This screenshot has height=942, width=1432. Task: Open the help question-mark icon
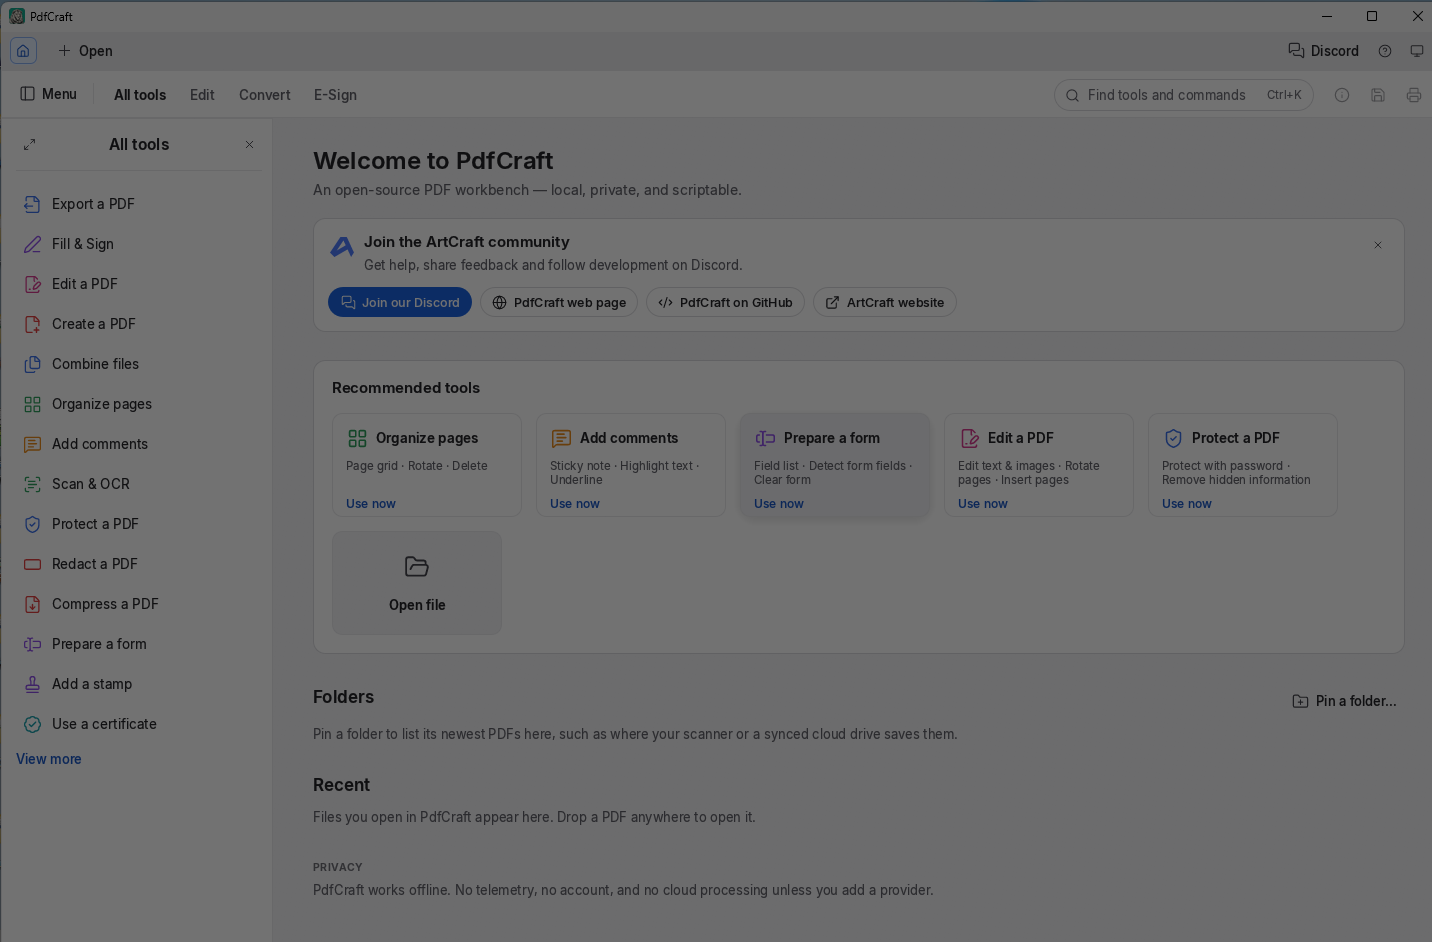(1385, 51)
